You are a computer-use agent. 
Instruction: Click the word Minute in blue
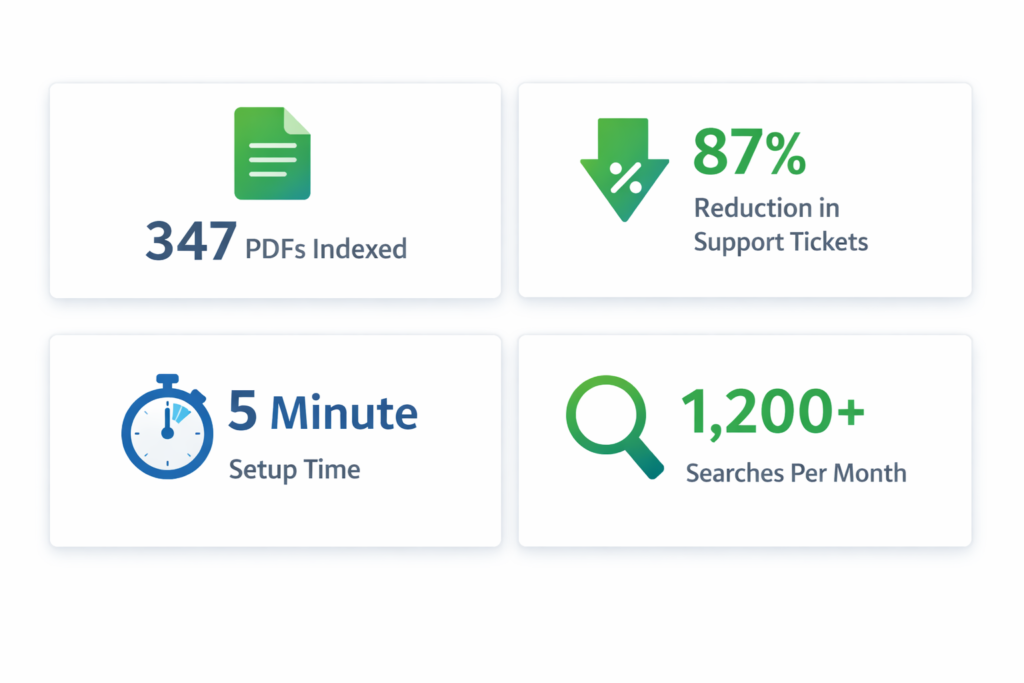(x=344, y=412)
